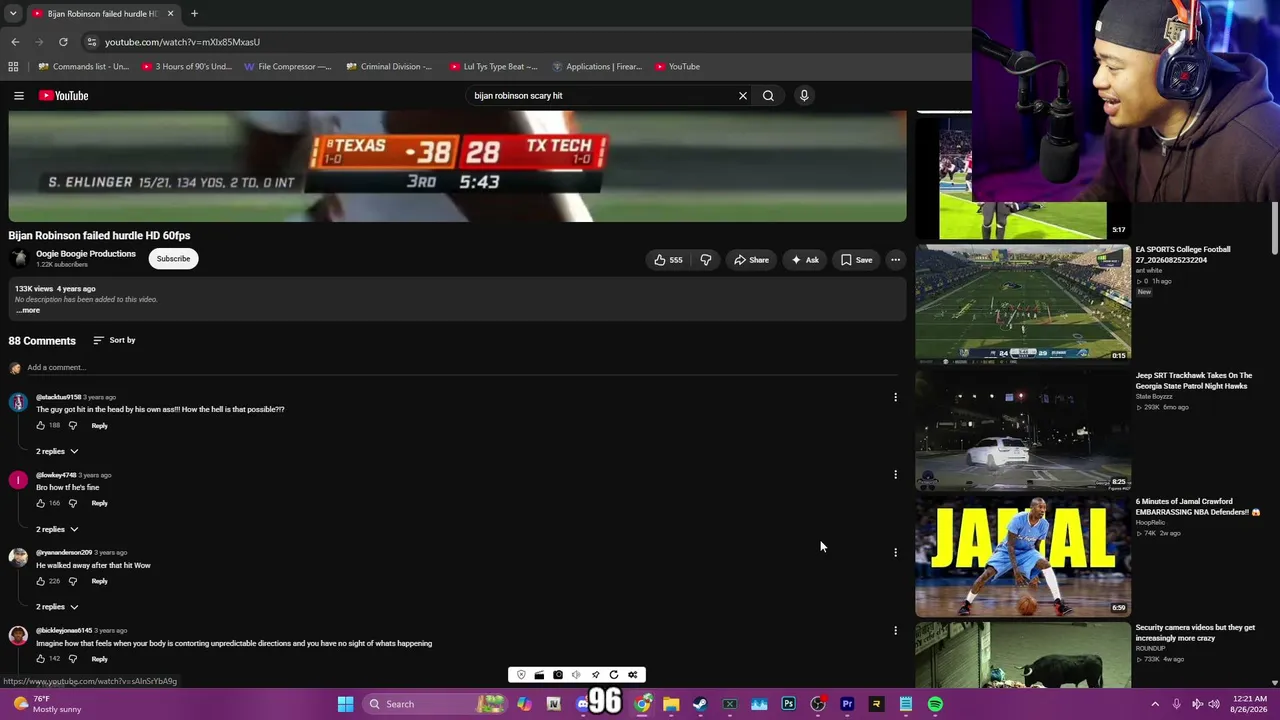Click the Chrome back arrow

pos(15,42)
